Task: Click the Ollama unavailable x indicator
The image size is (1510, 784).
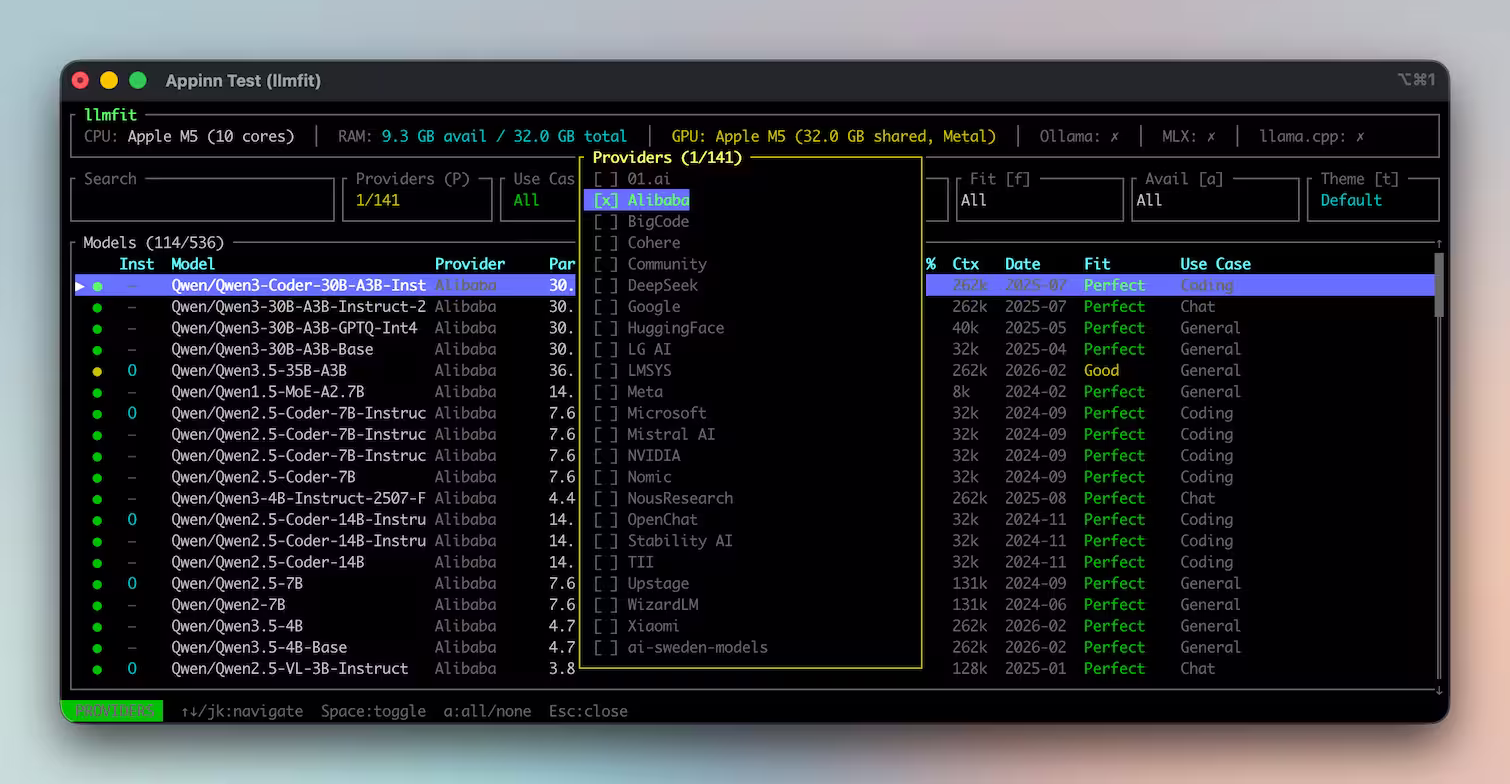Action: (1115, 136)
